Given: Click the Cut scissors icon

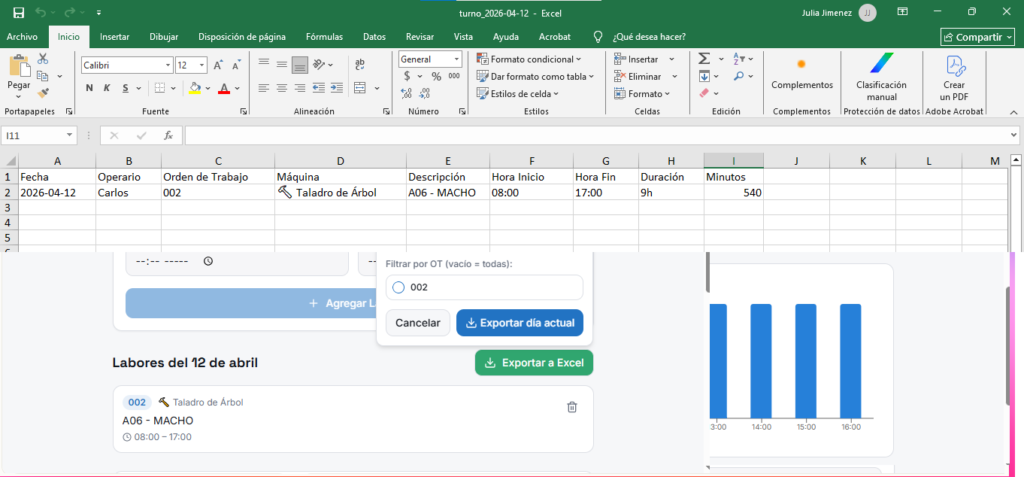Looking at the screenshot, I should point(43,59).
